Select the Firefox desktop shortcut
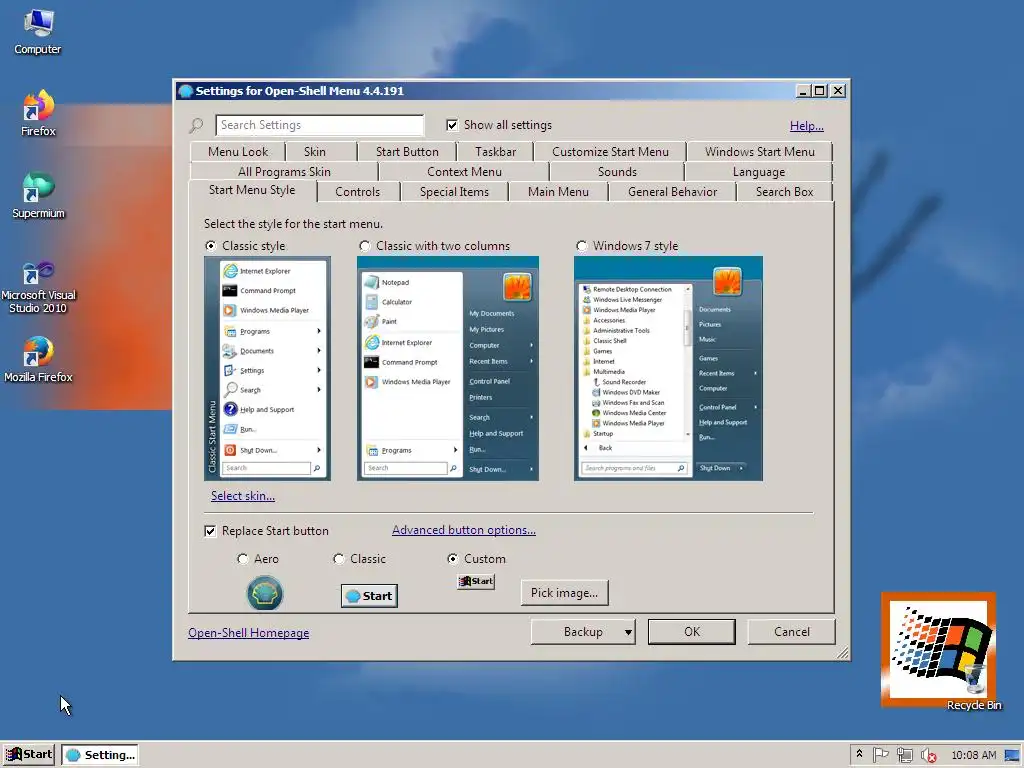This screenshot has height=768, width=1024. tap(38, 113)
